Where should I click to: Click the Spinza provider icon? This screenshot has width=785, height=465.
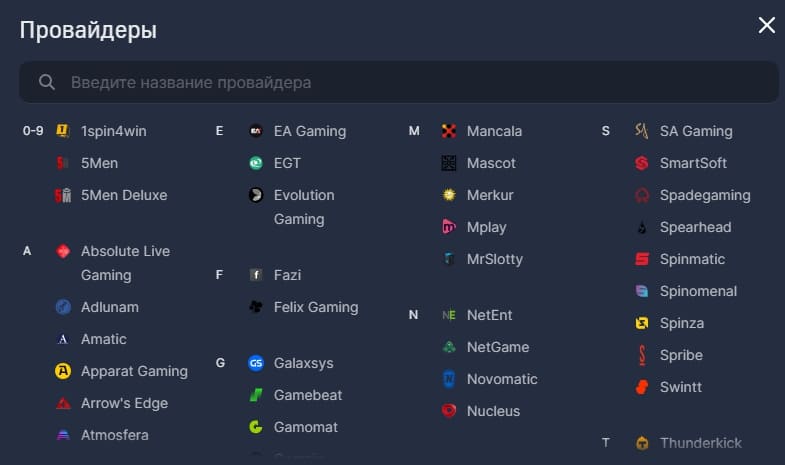coord(642,323)
